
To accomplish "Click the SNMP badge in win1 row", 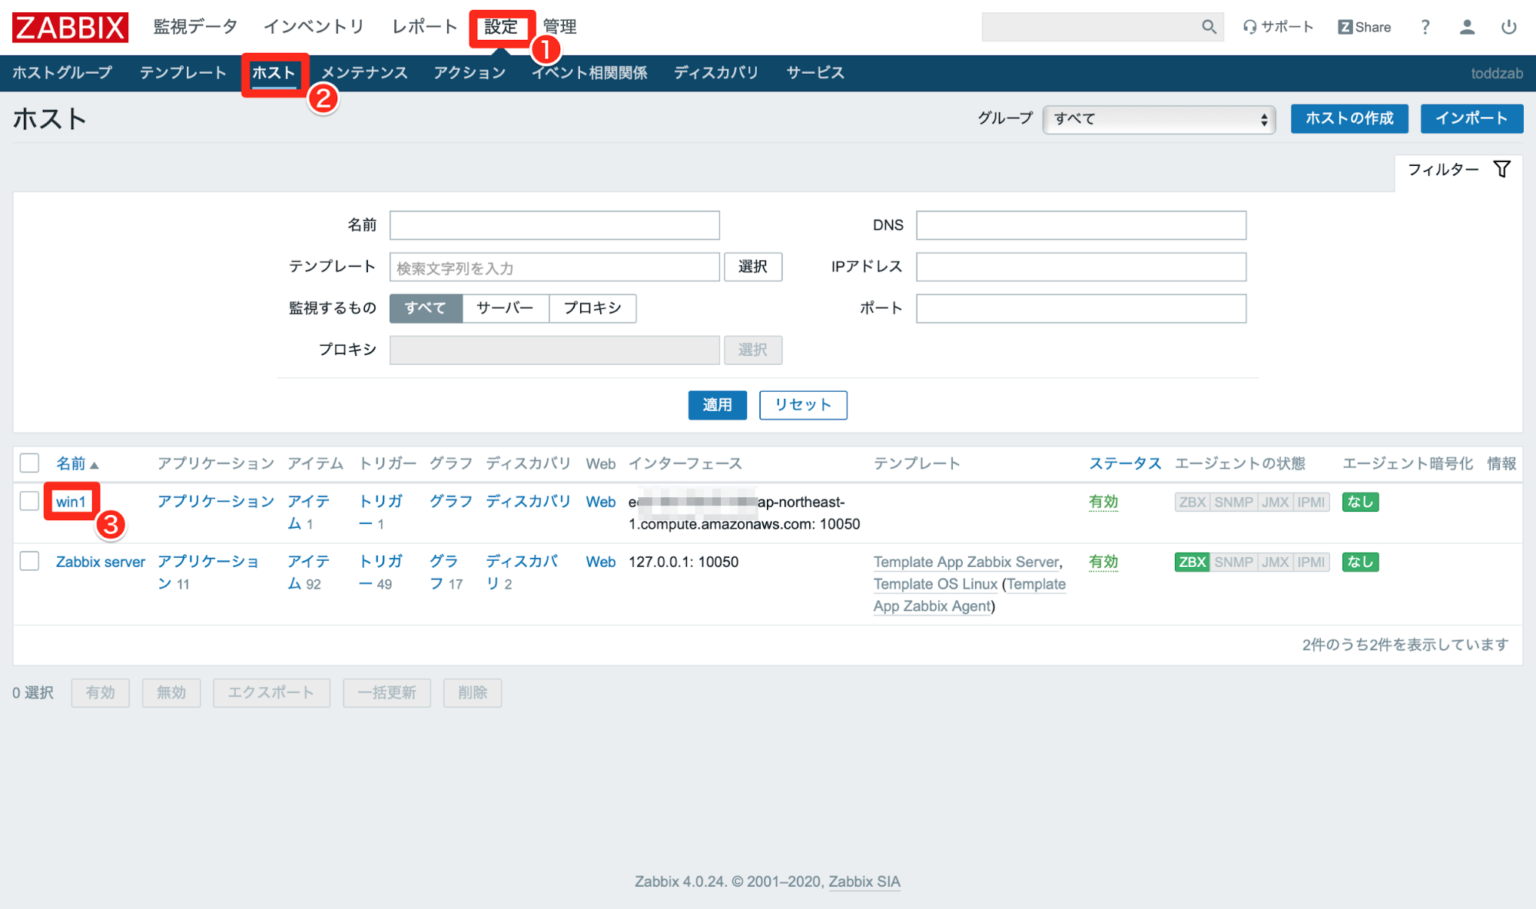I will click(1233, 502).
